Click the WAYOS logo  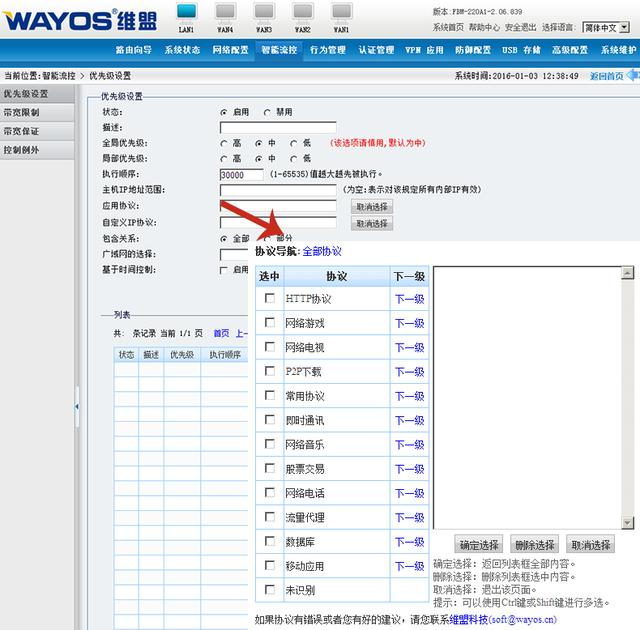(x=80, y=20)
